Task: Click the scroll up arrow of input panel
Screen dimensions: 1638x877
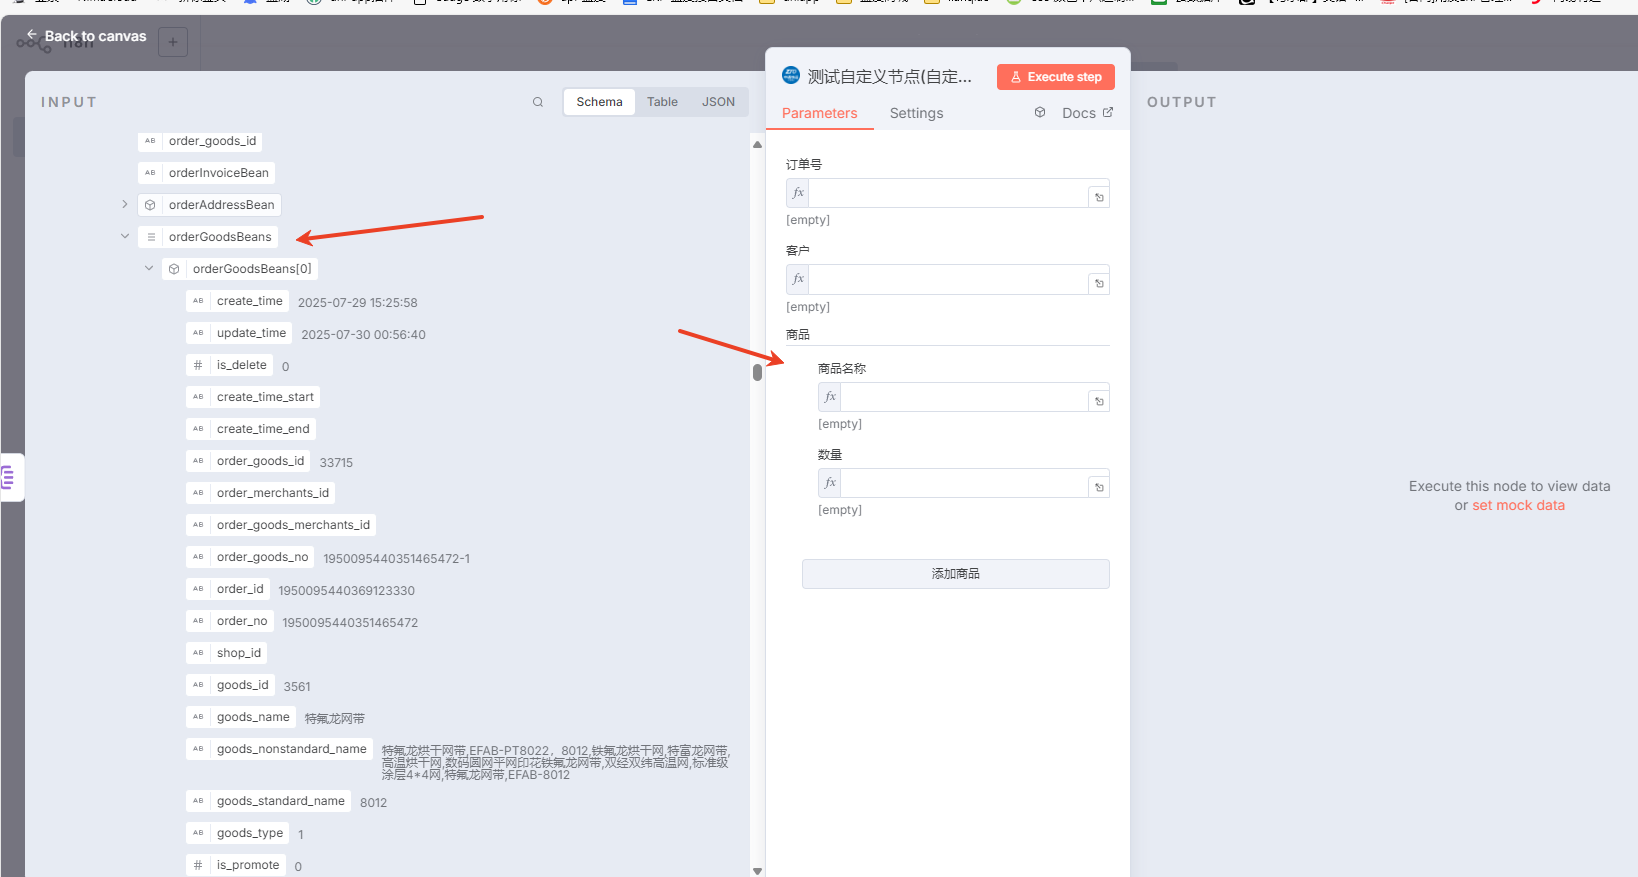Action: click(x=757, y=145)
